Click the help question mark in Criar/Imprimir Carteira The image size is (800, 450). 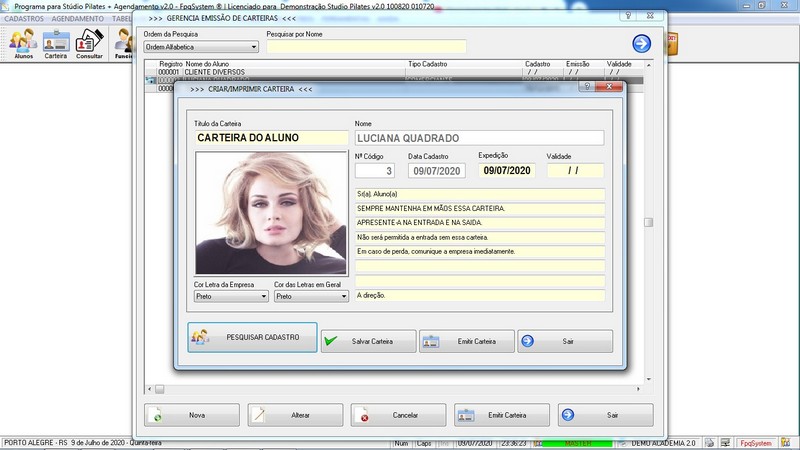pyautogui.click(x=587, y=87)
